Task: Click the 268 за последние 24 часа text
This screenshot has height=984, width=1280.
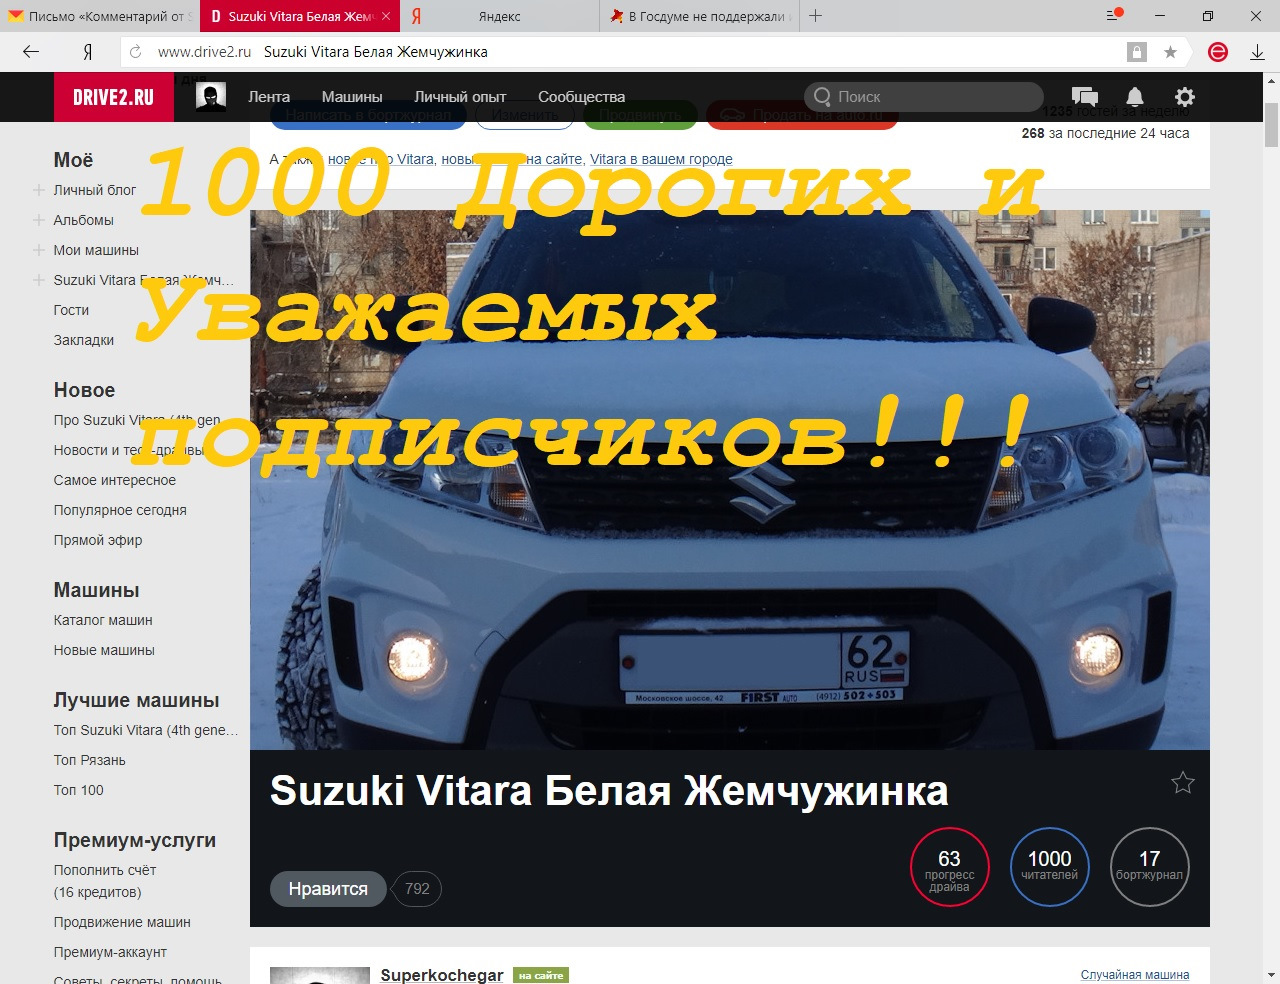Action: [1106, 133]
